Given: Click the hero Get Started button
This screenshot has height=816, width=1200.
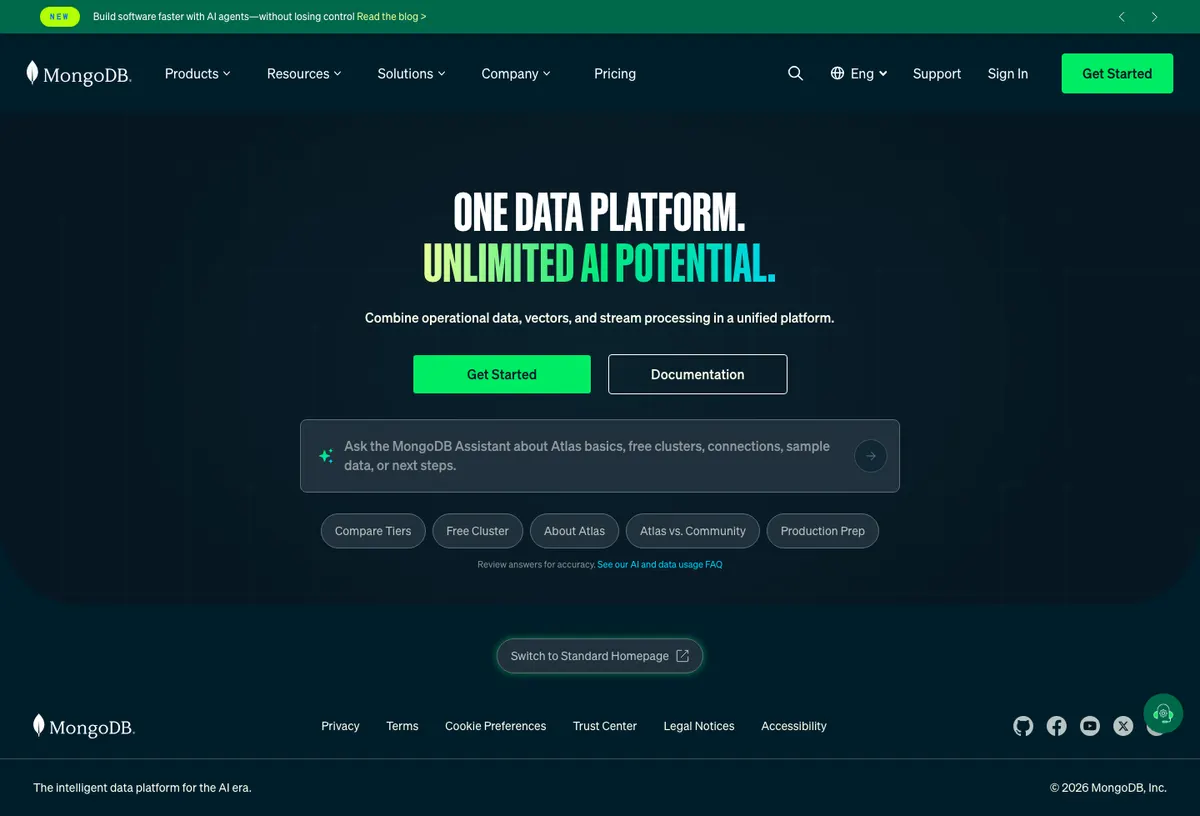Looking at the screenshot, I should (502, 374).
